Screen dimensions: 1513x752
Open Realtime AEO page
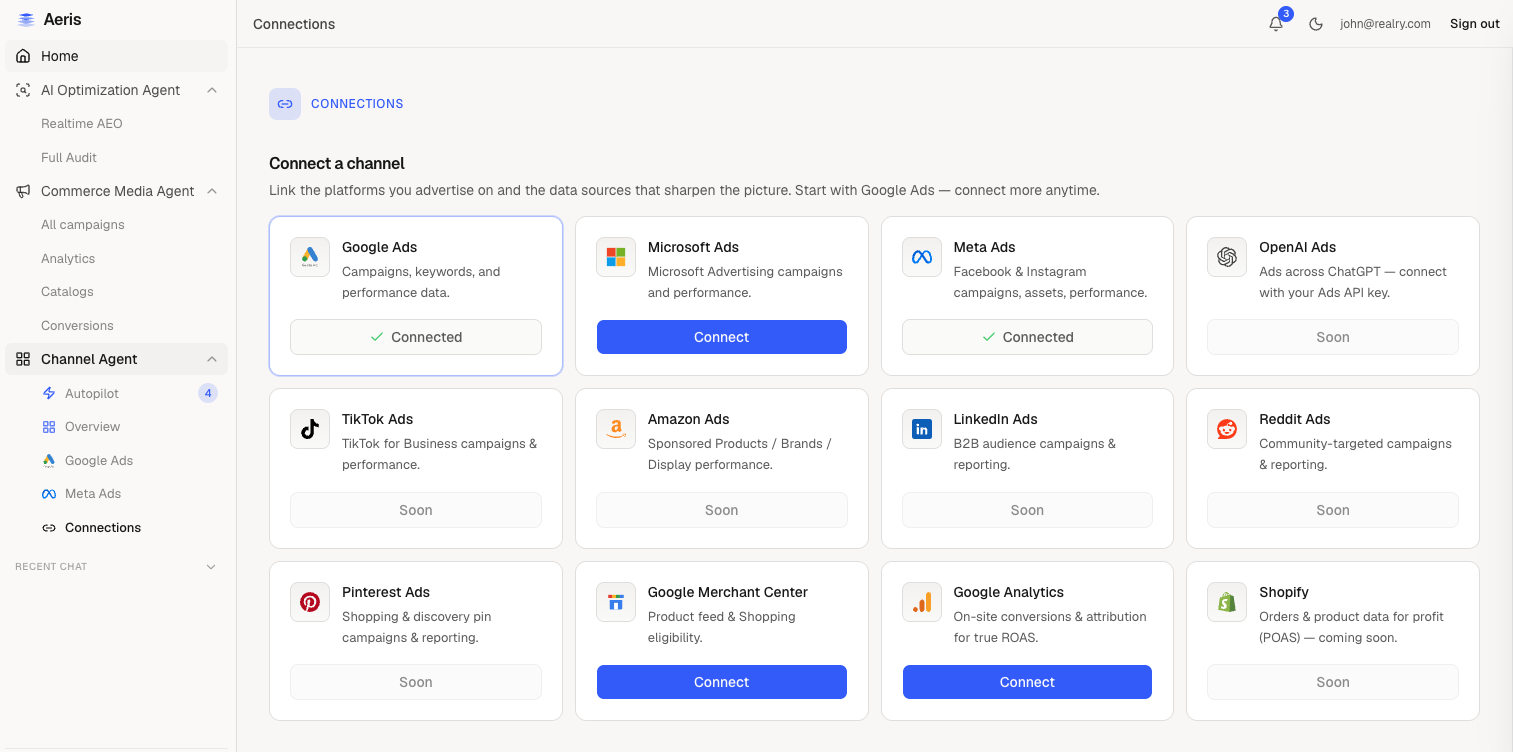tap(82, 124)
